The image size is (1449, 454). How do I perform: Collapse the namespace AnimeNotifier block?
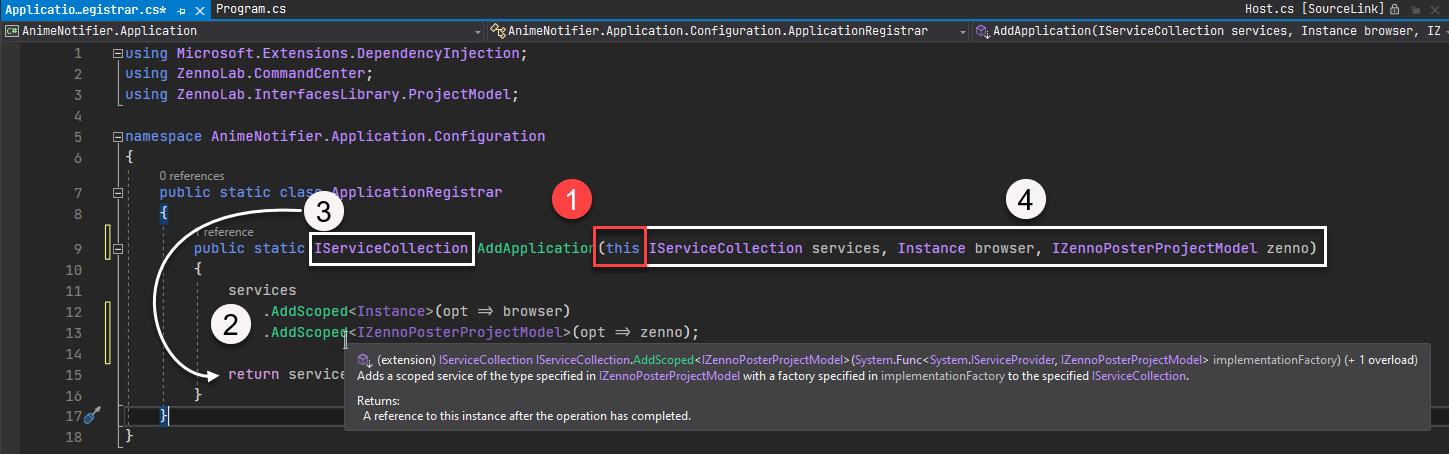118,137
